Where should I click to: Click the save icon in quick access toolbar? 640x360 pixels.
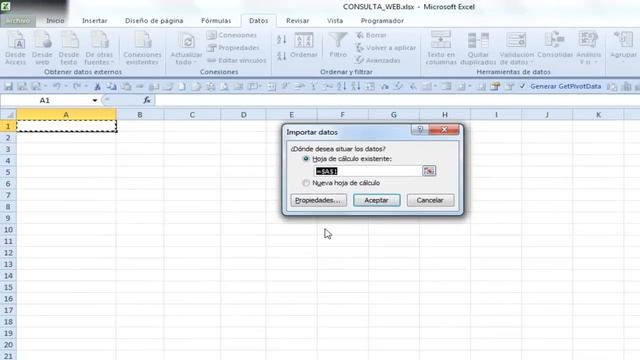[x=8, y=87]
